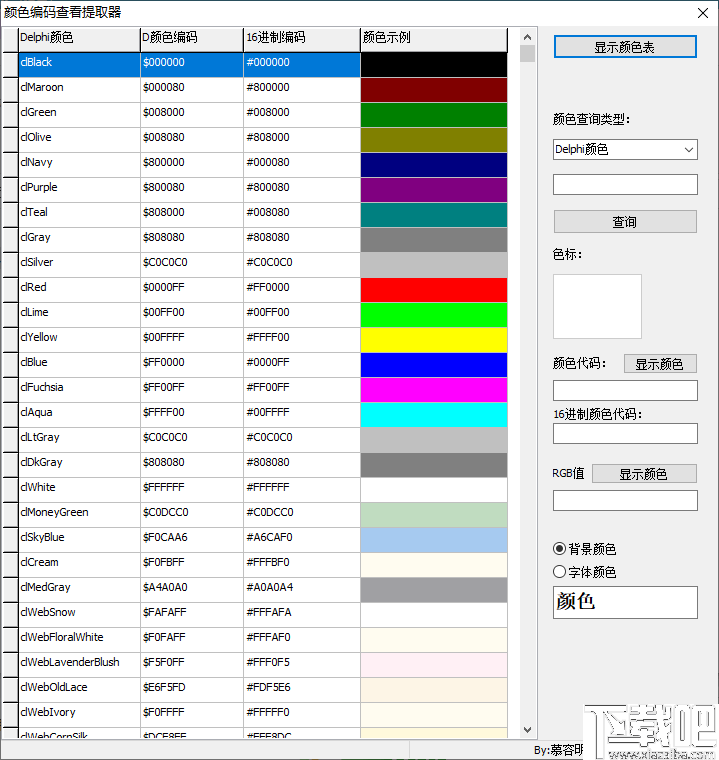Pick the purple swatch in clPurple row
This screenshot has height=760, width=719.
(434, 190)
